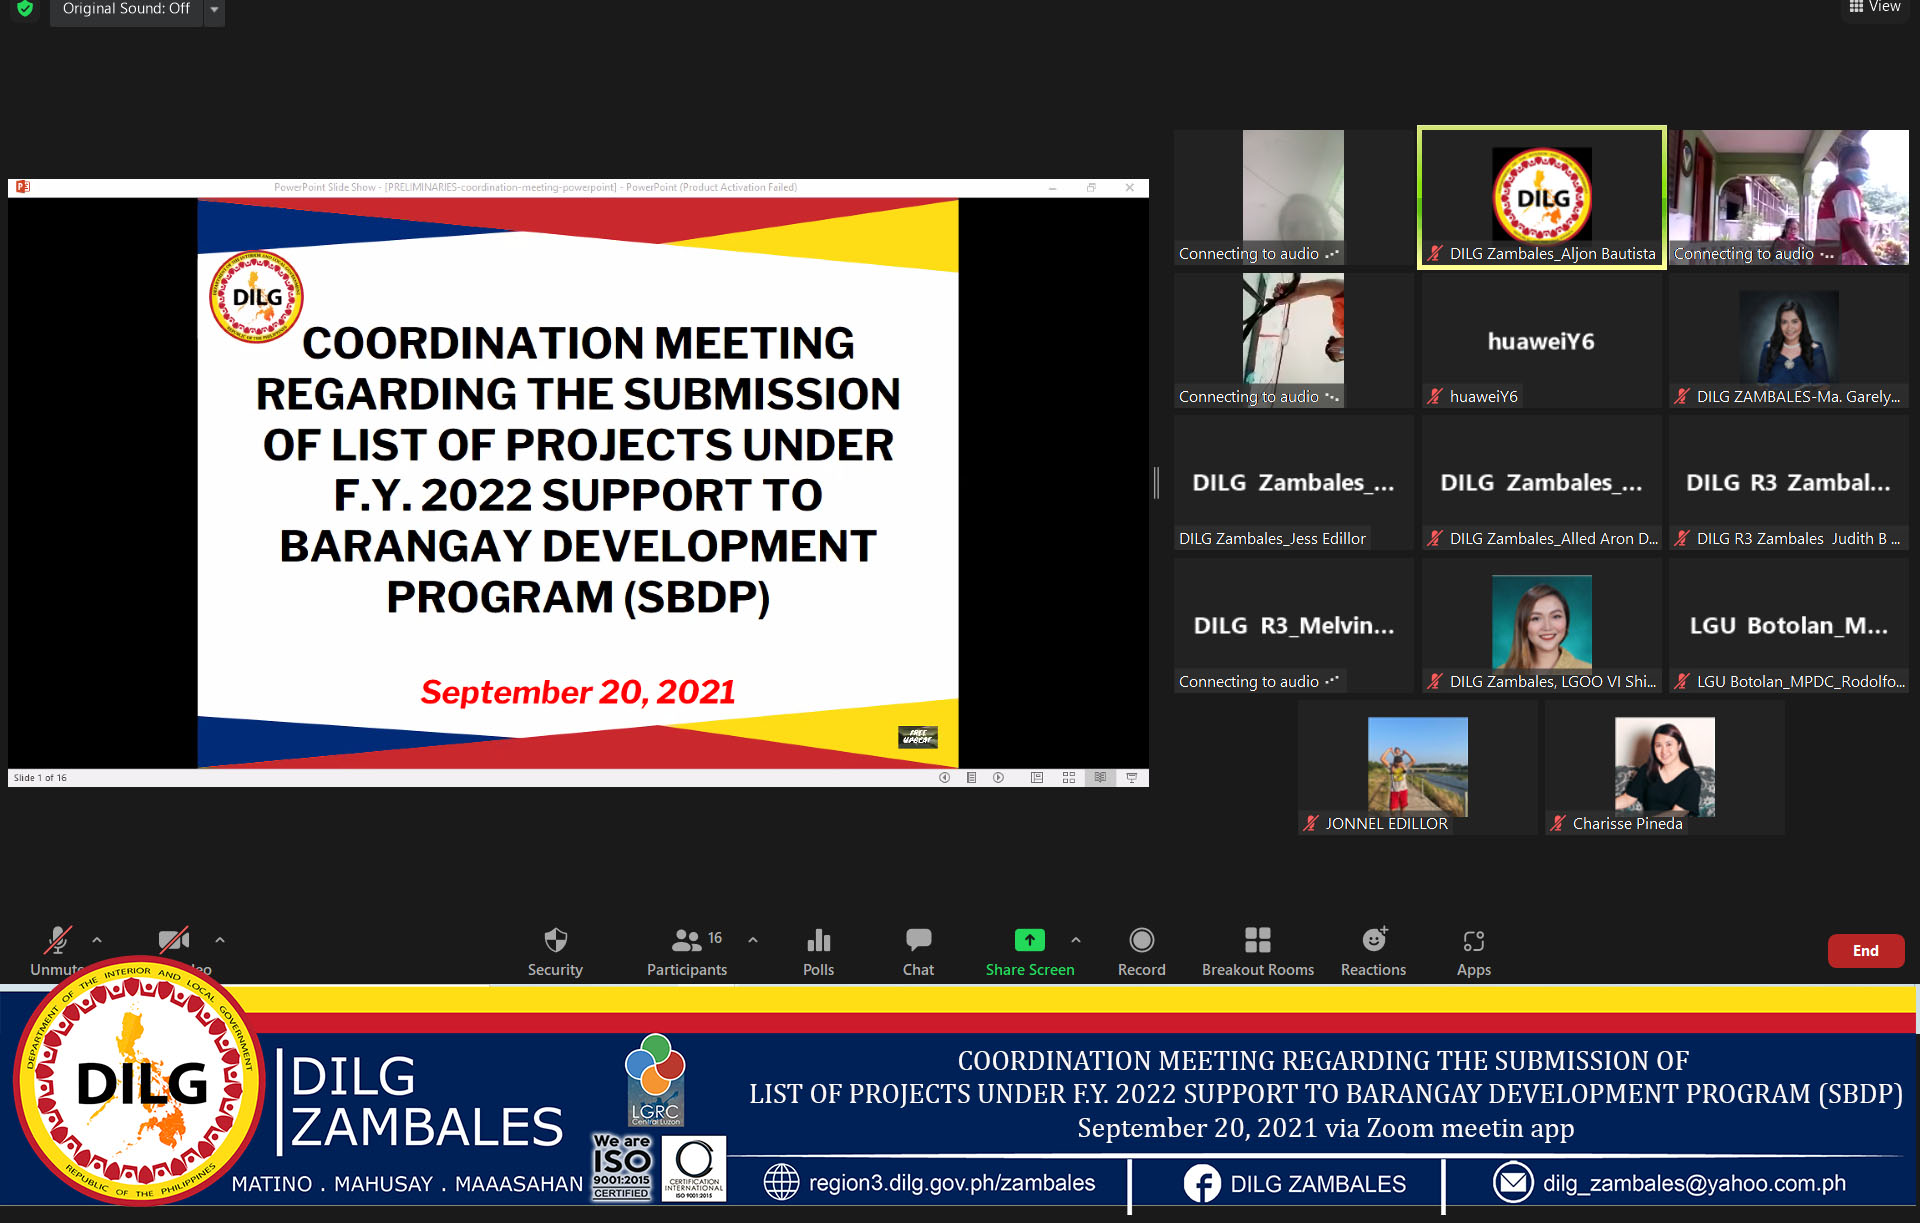Select LGU Botolan_MPDC_Rodolfo tile
The width and height of the screenshot is (1920, 1223).
1789,625
